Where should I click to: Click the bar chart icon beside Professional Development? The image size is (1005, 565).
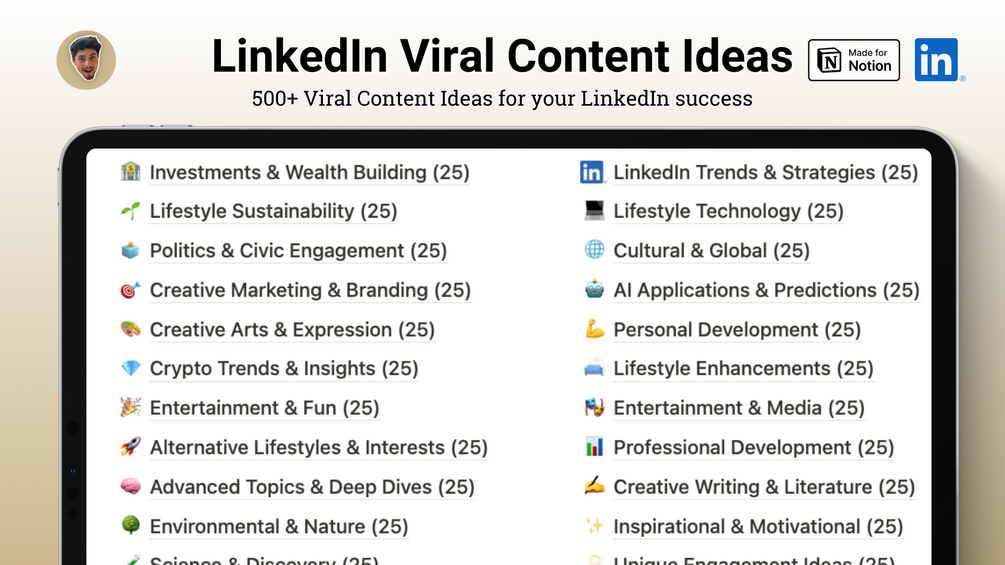[594, 447]
